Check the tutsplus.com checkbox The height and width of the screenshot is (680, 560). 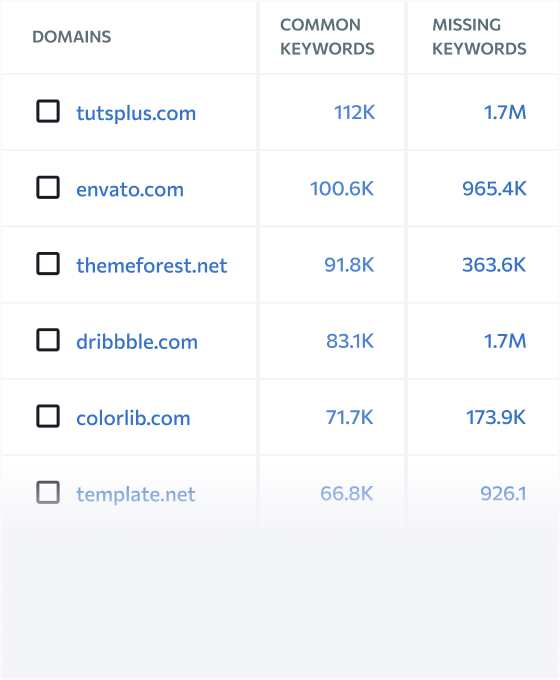[48, 111]
